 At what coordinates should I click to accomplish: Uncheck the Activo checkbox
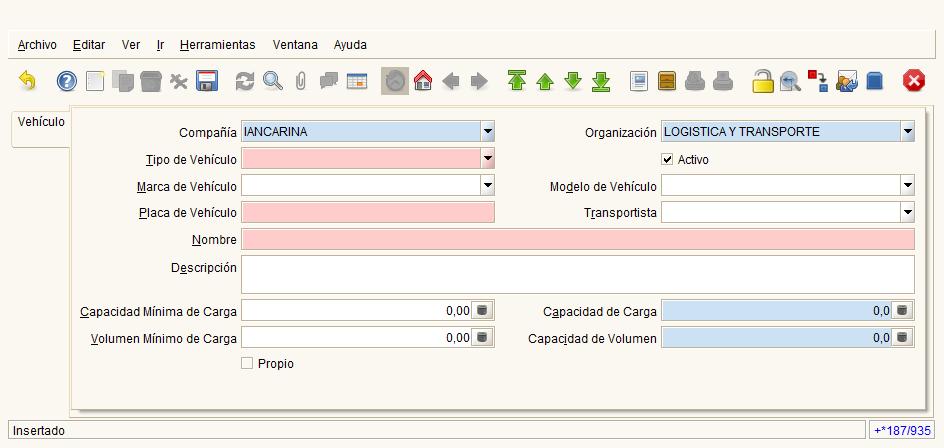667,160
